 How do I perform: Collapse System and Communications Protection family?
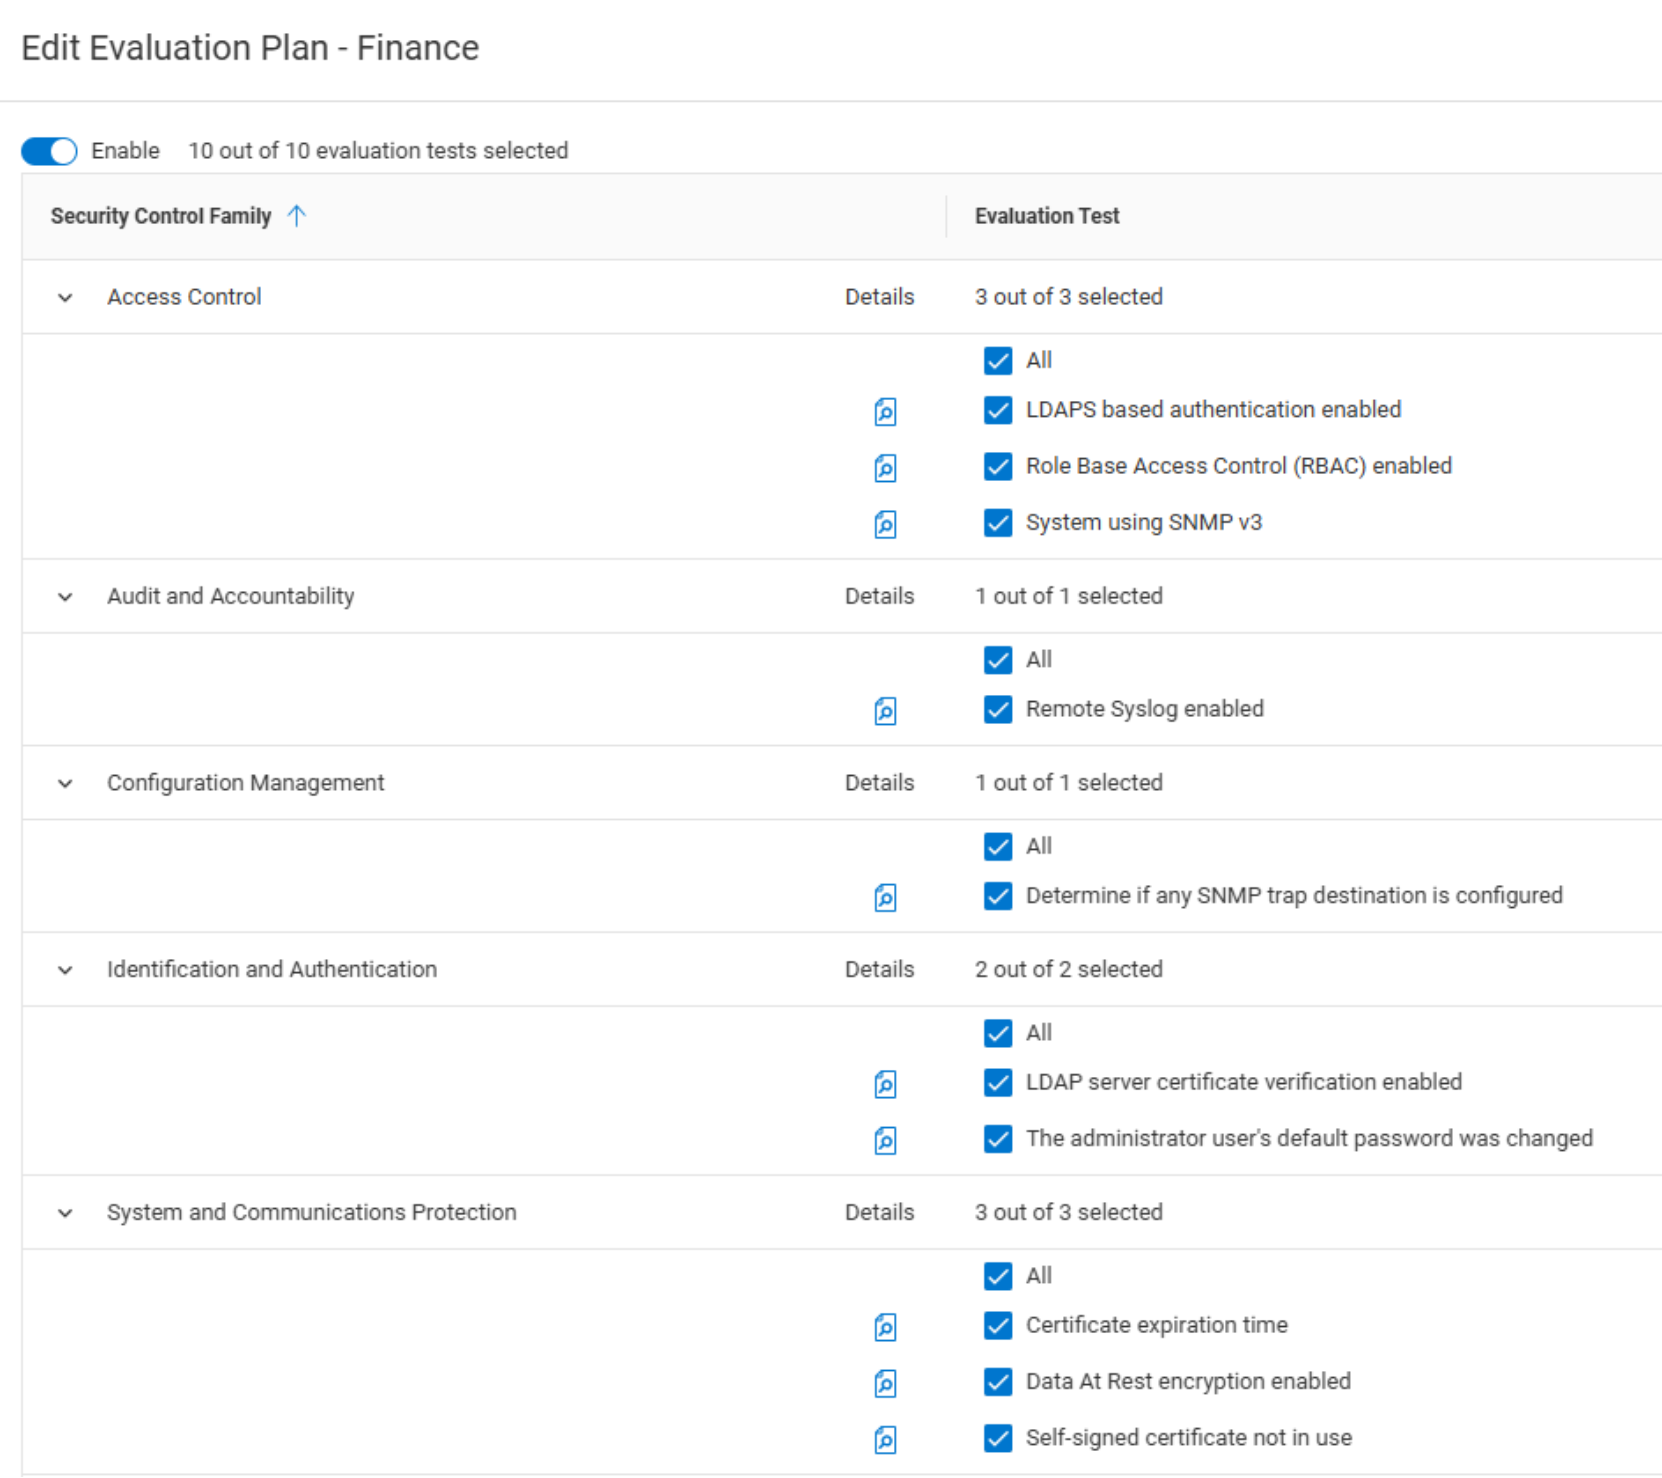click(x=65, y=1213)
